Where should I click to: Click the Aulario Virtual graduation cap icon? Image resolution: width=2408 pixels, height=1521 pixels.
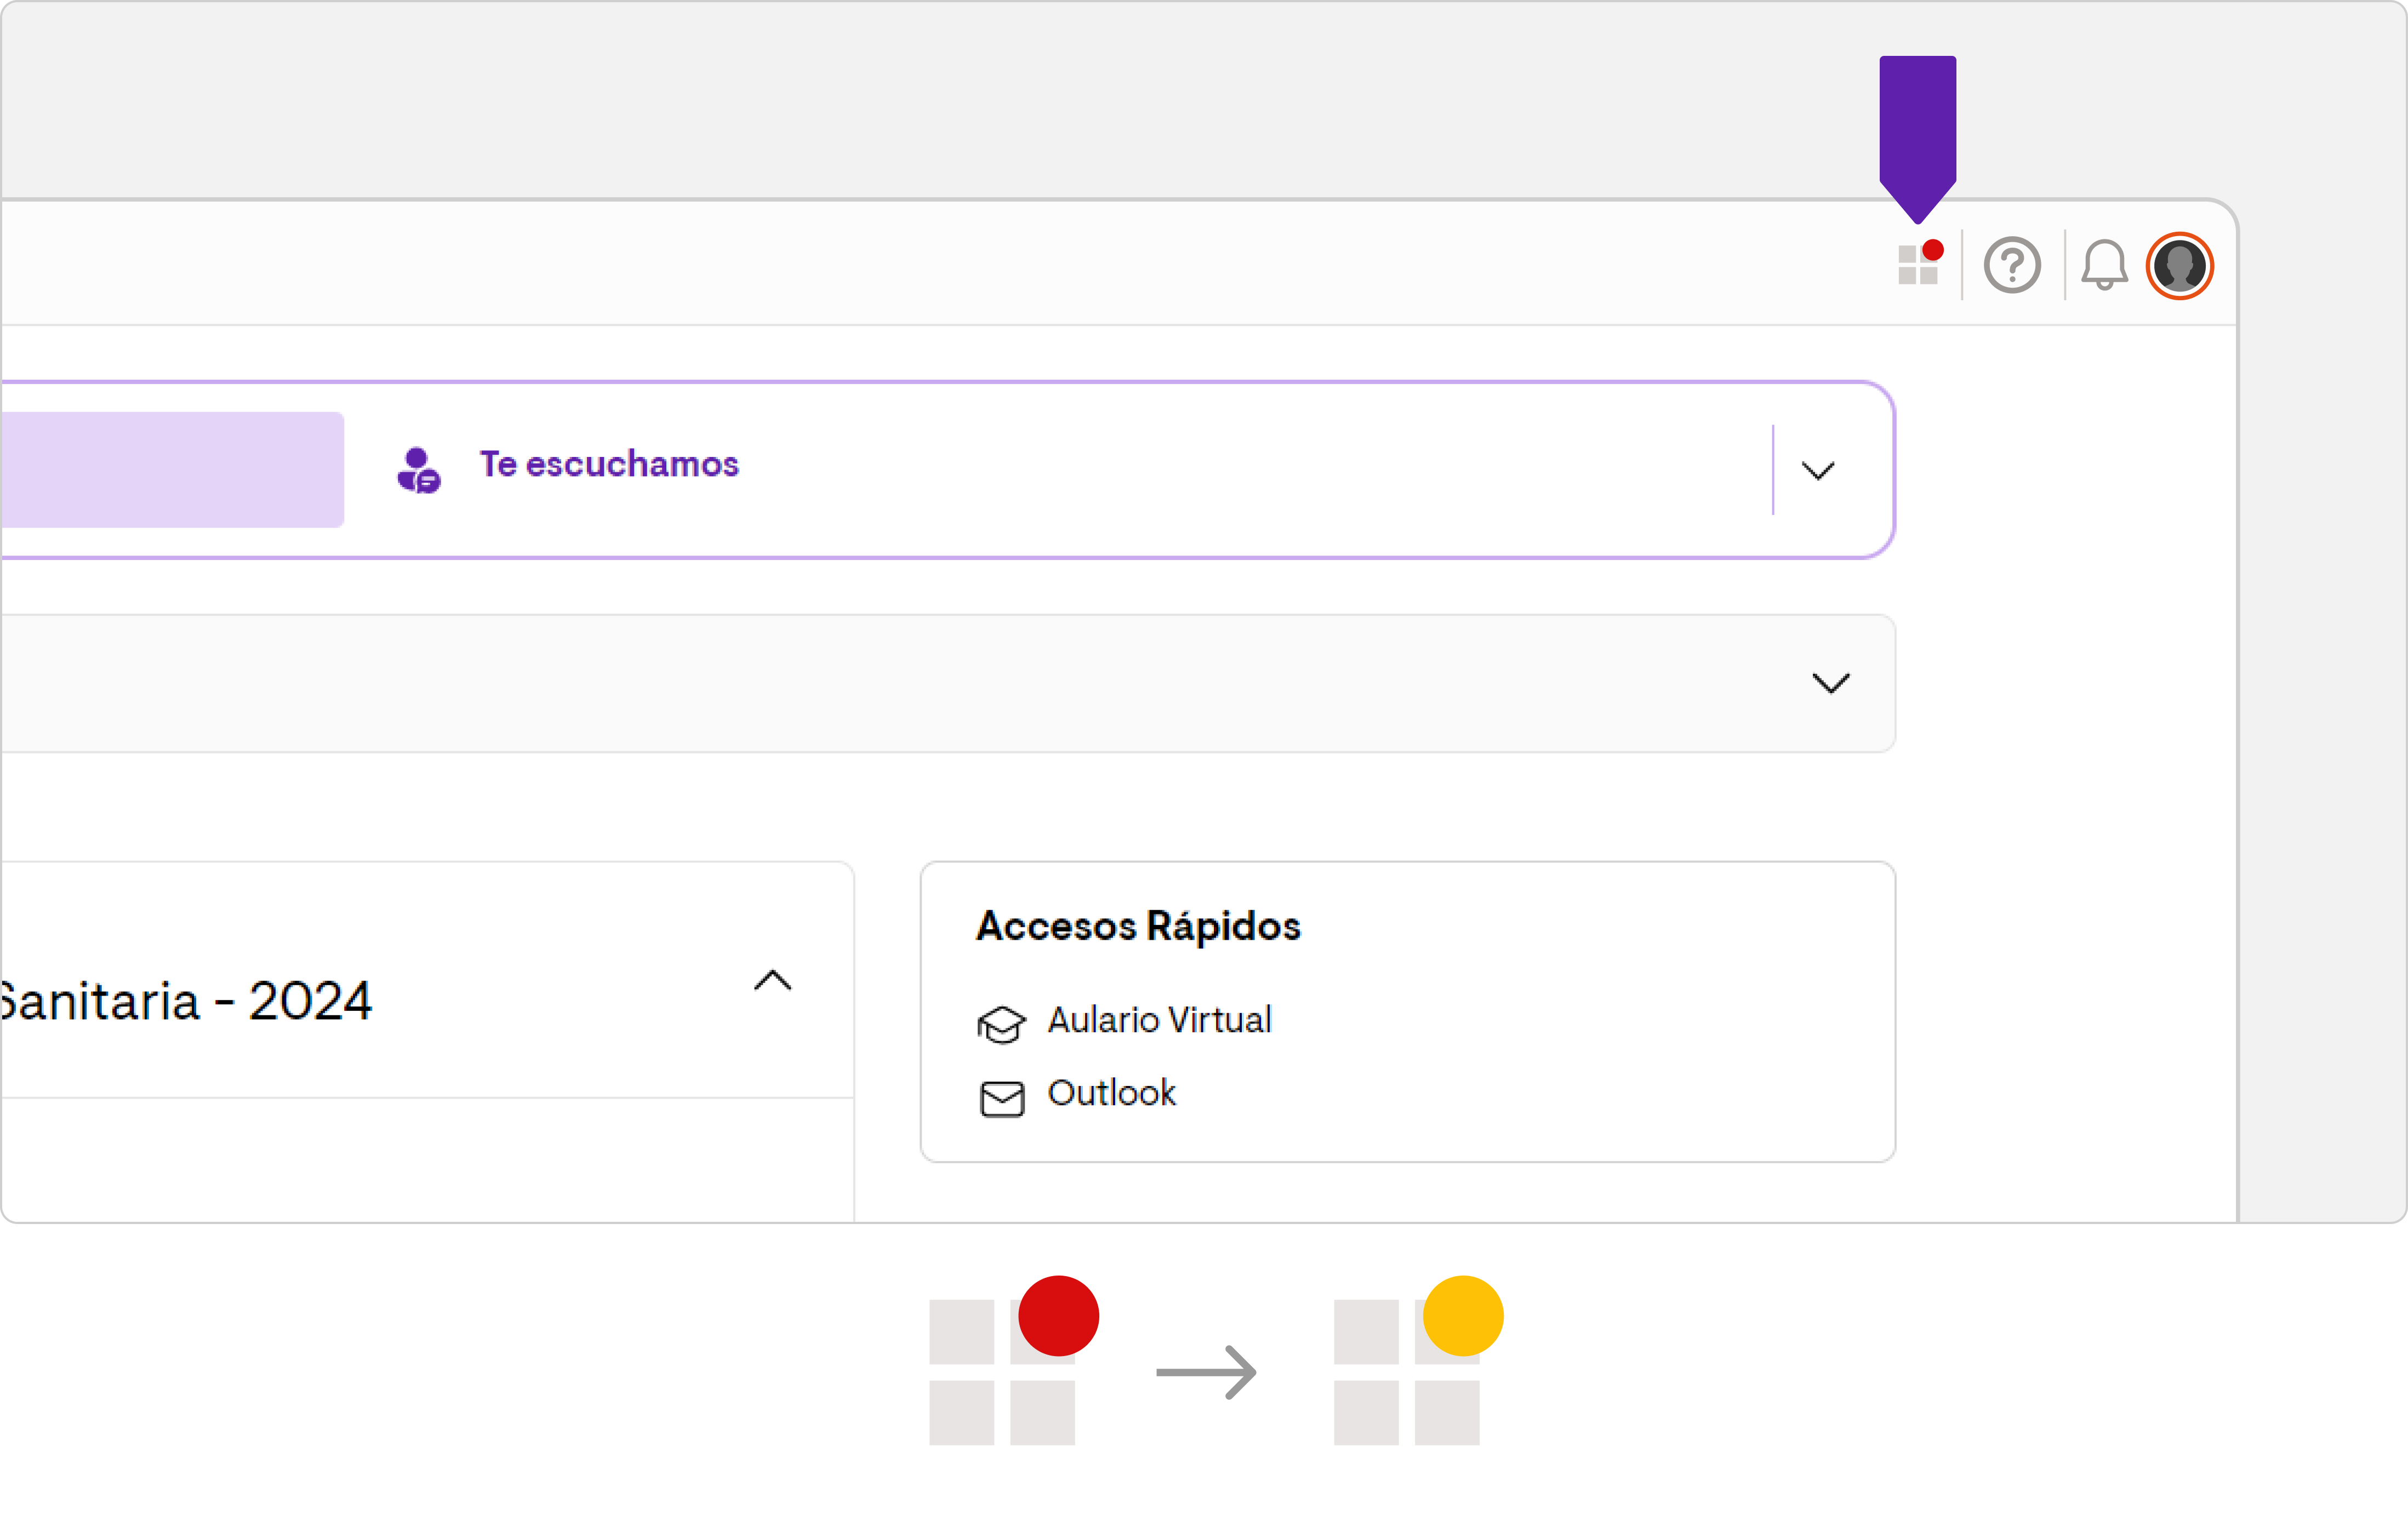click(x=1001, y=1025)
